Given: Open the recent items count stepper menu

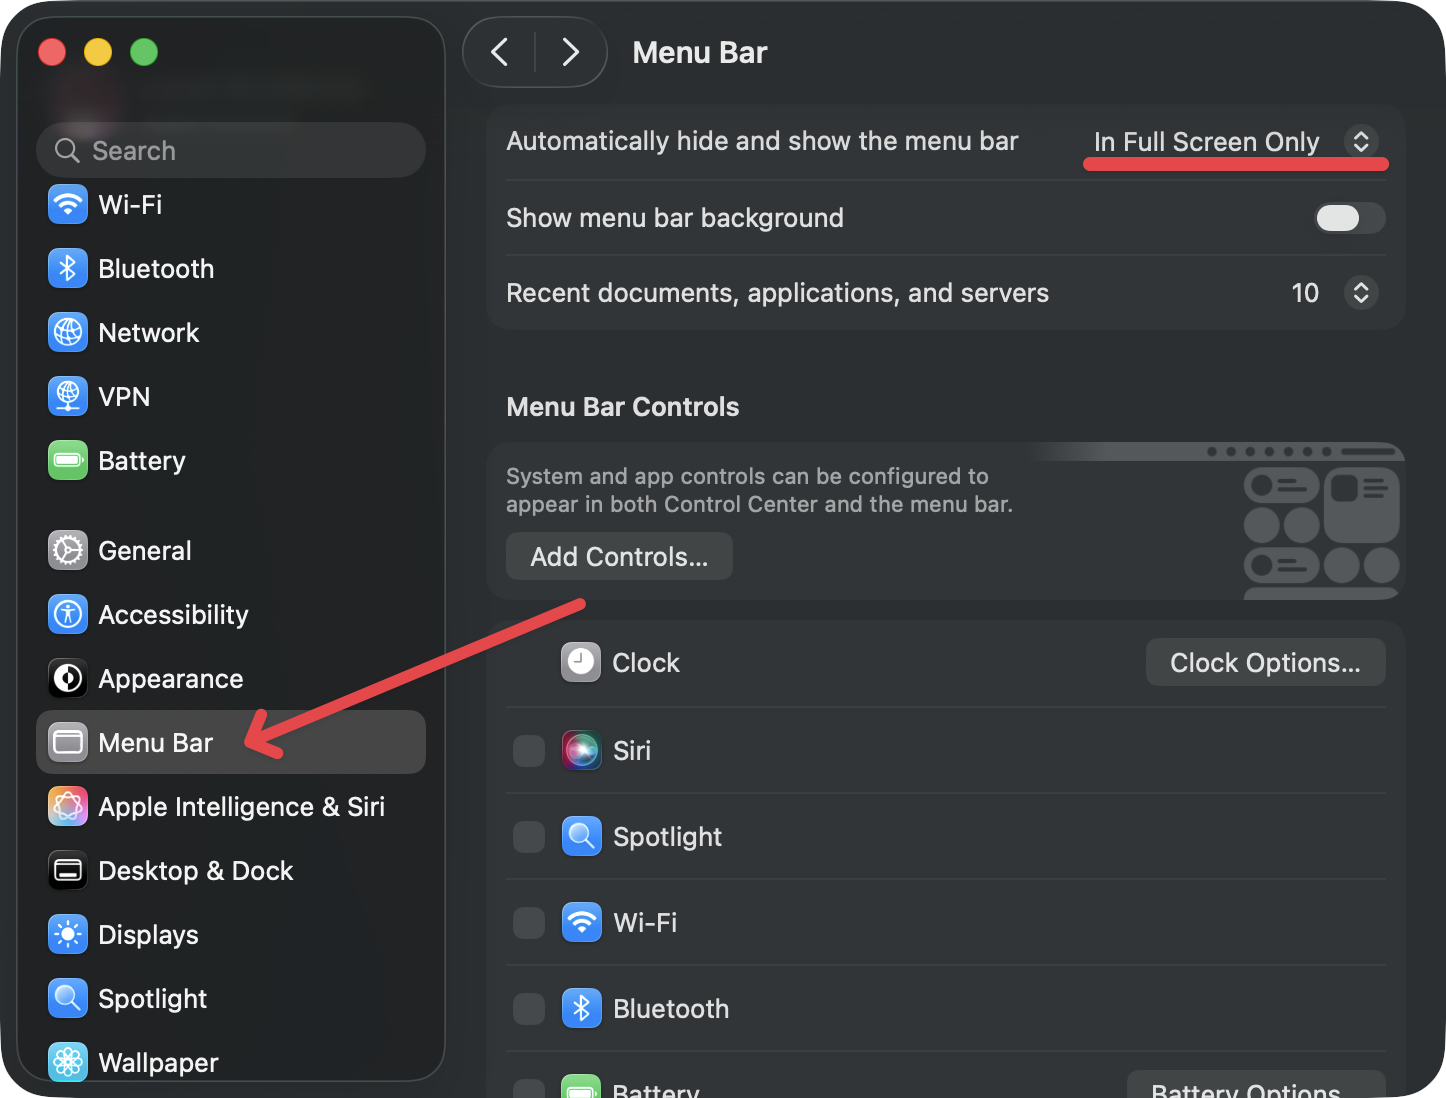Looking at the screenshot, I should point(1361,293).
